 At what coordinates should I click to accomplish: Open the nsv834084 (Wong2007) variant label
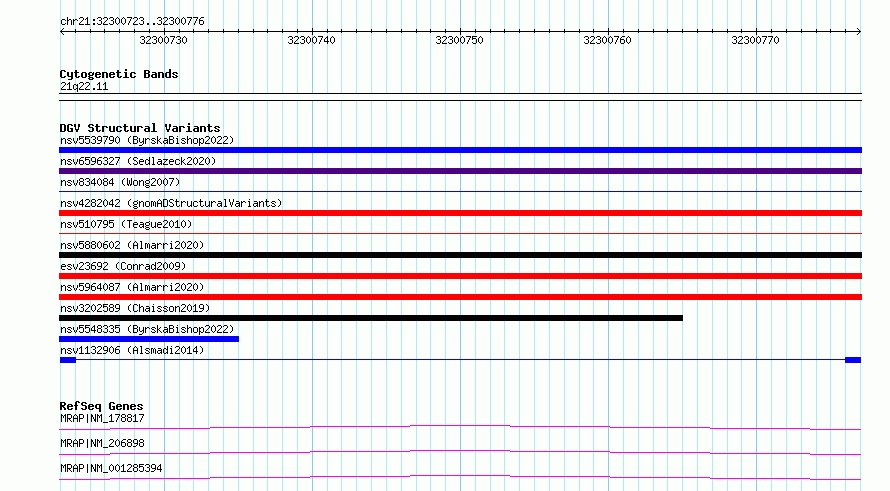[x=120, y=182]
